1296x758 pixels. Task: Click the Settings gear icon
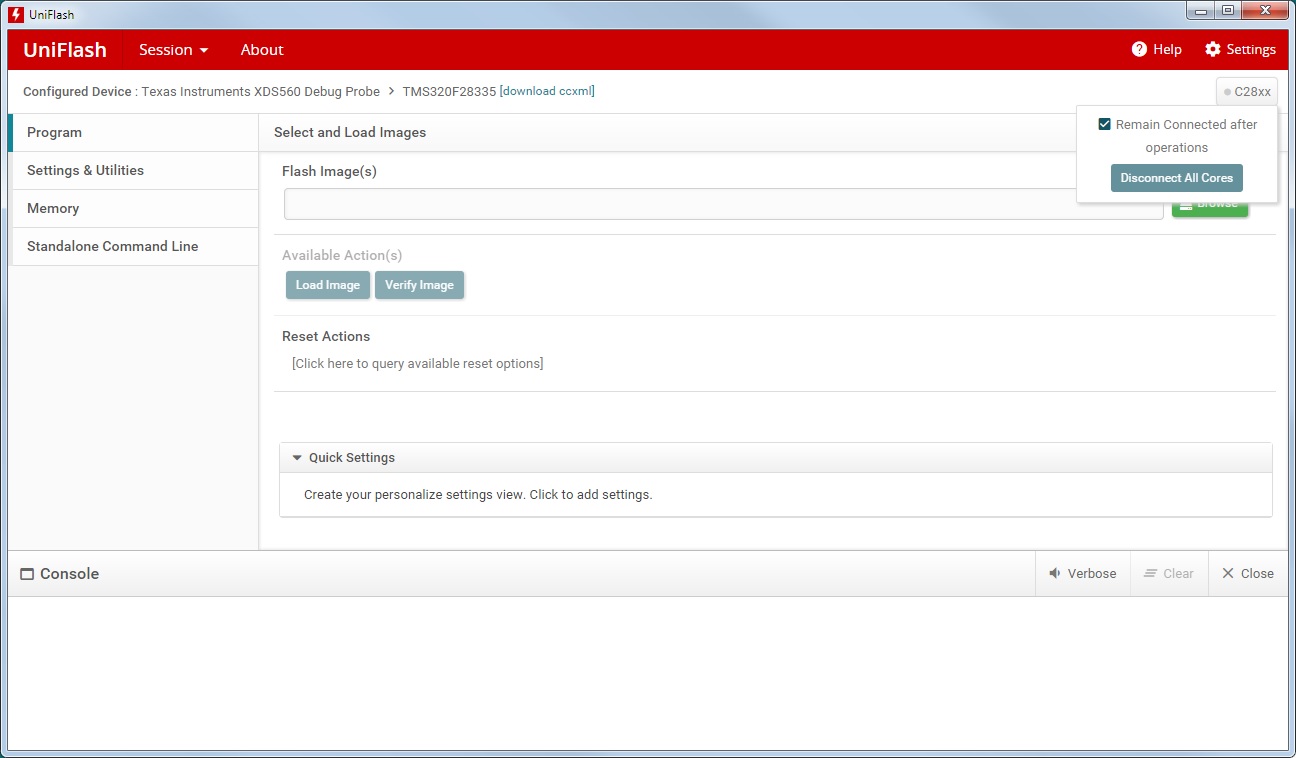pos(1213,49)
